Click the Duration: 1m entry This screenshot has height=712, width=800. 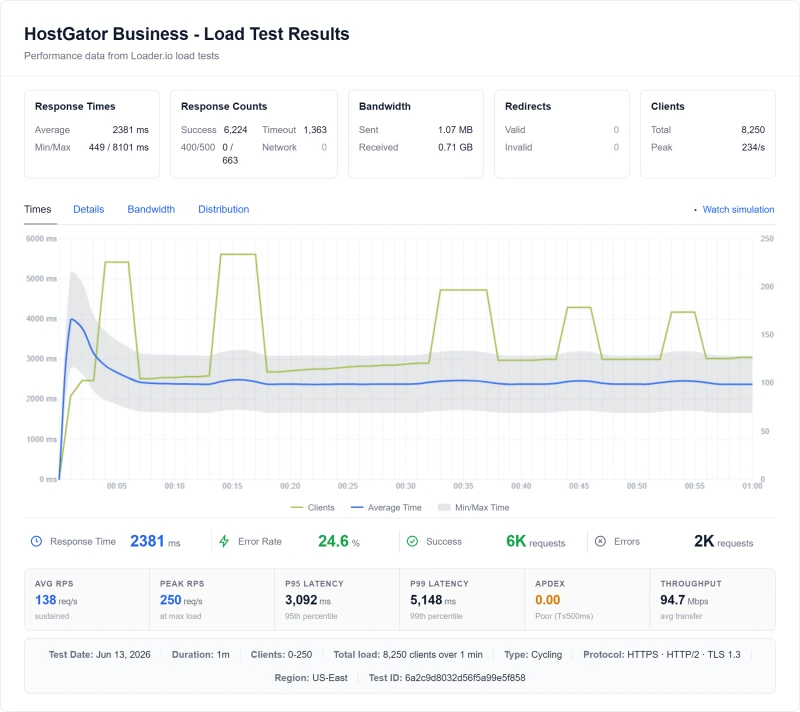pos(201,654)
